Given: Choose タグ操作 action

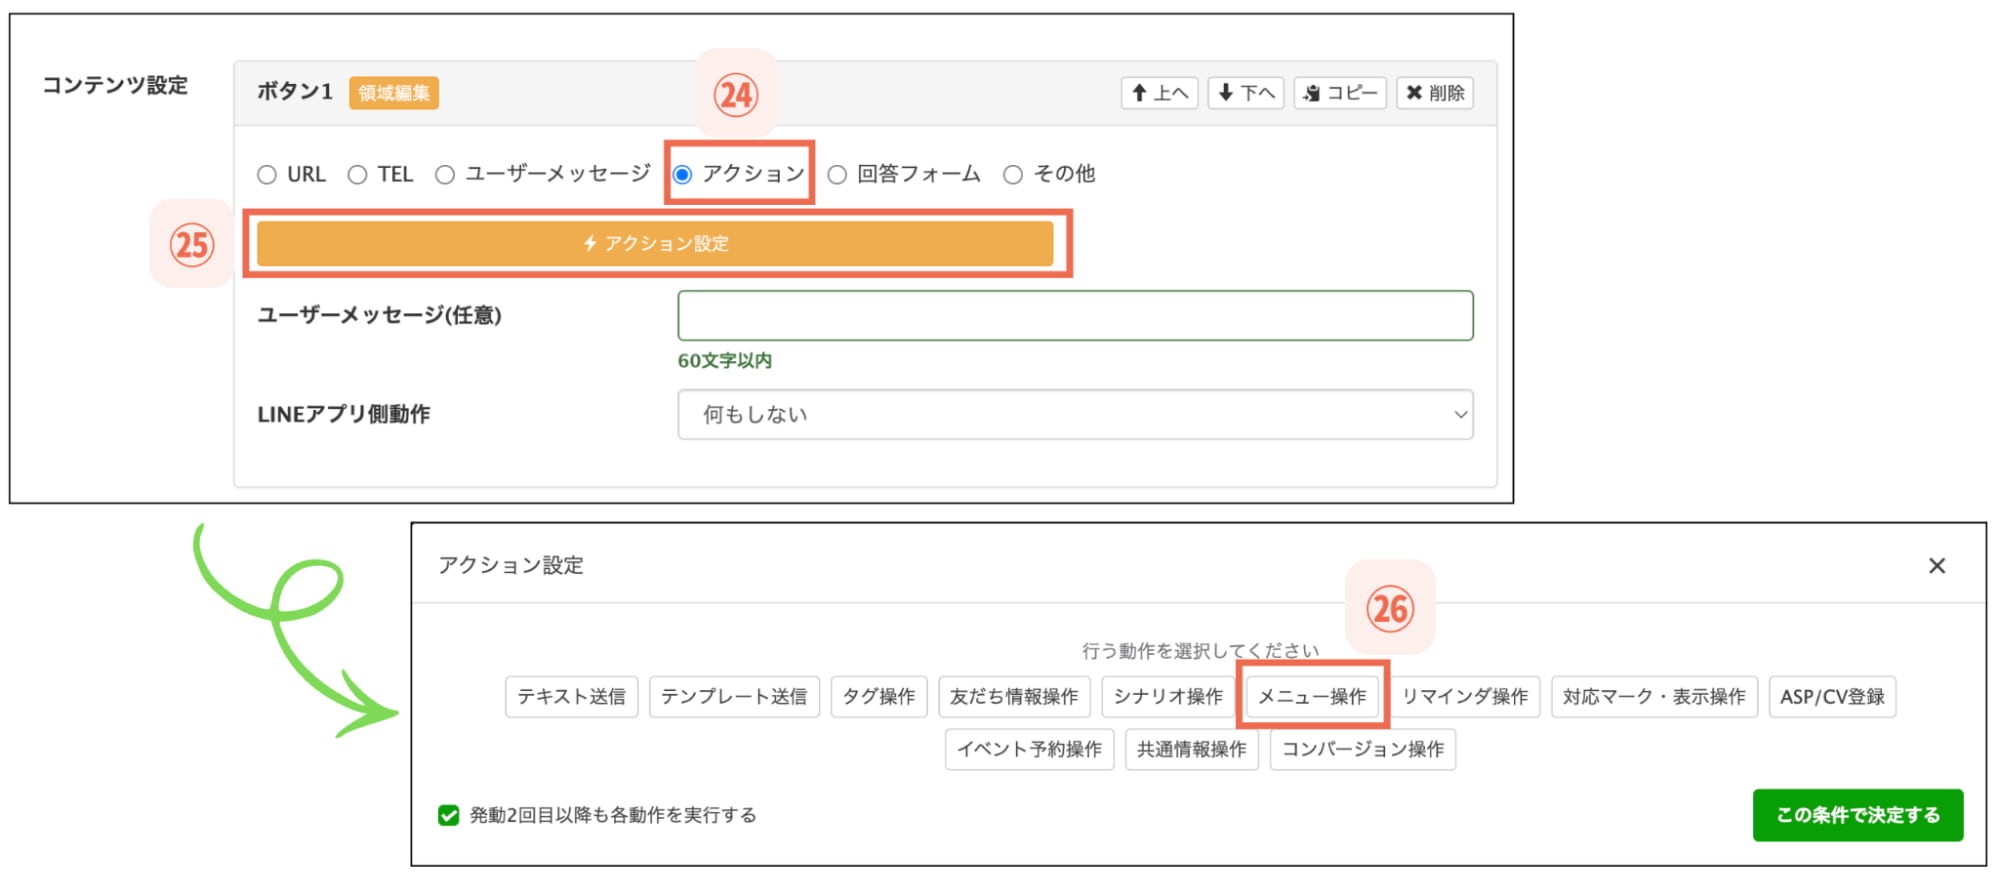Looking at the screenshot, I should point(879,697).
